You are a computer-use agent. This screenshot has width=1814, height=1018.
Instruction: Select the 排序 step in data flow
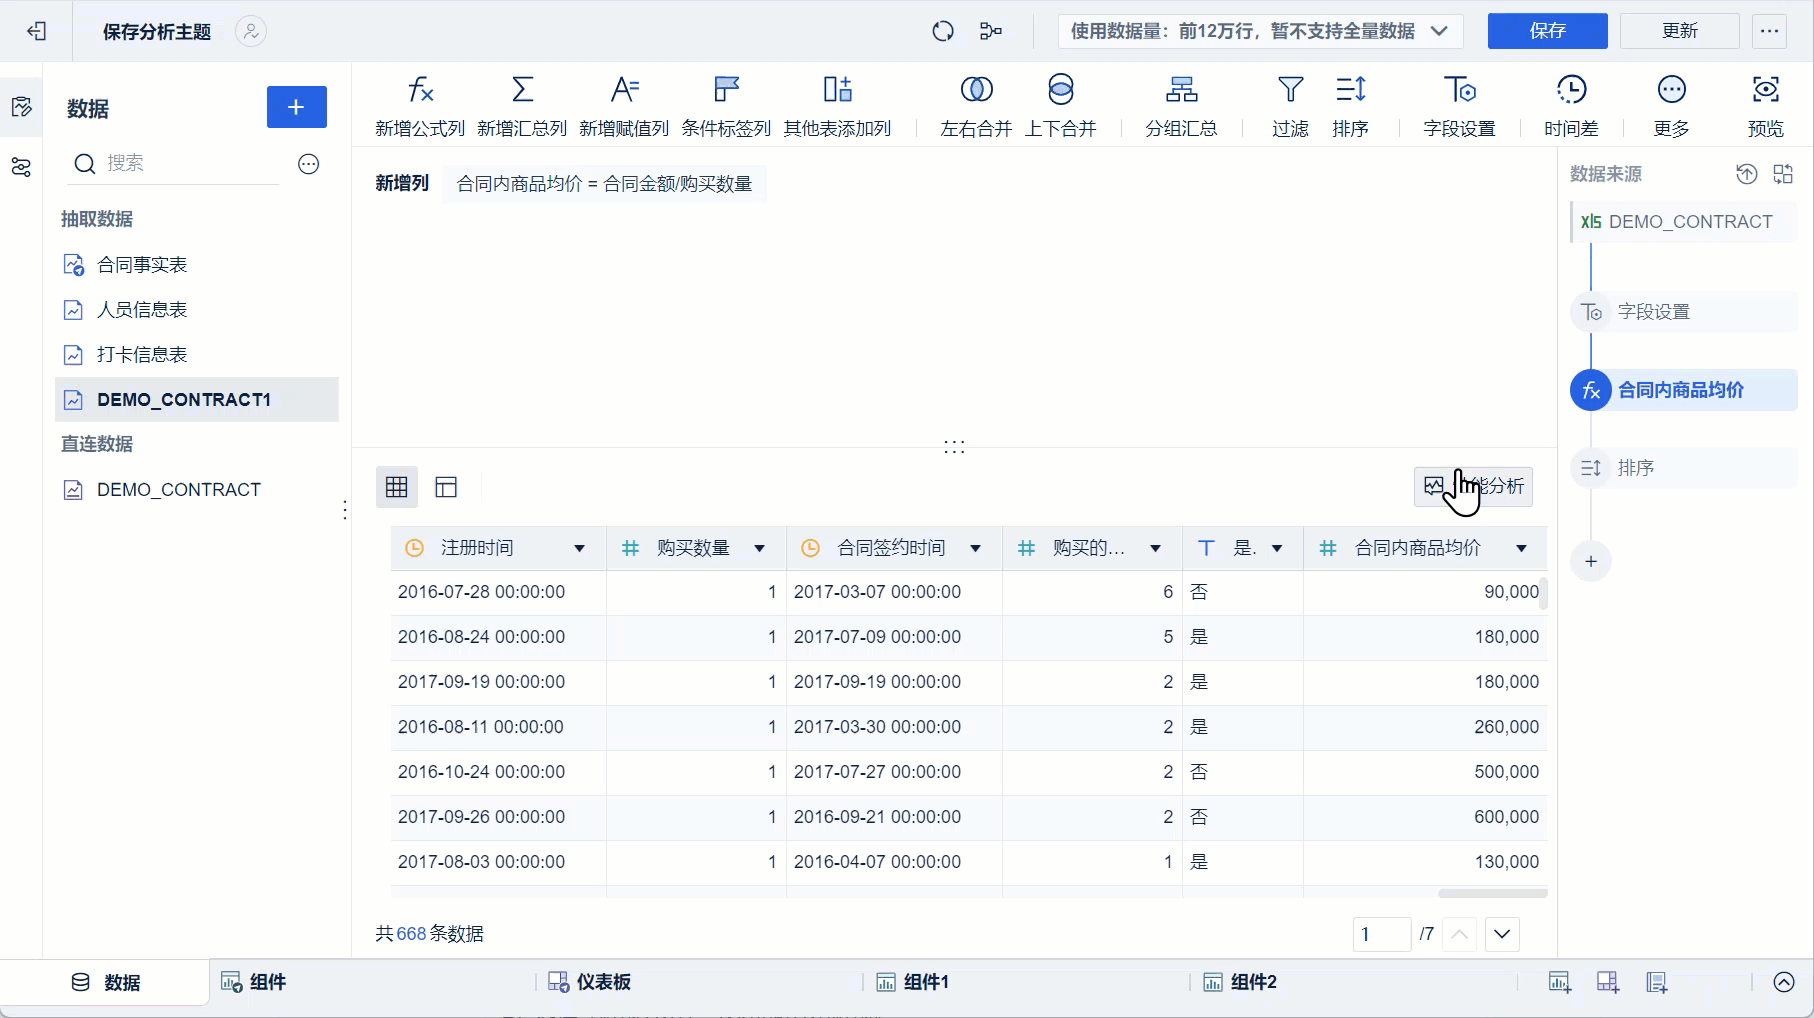[x=1684, y=468]
